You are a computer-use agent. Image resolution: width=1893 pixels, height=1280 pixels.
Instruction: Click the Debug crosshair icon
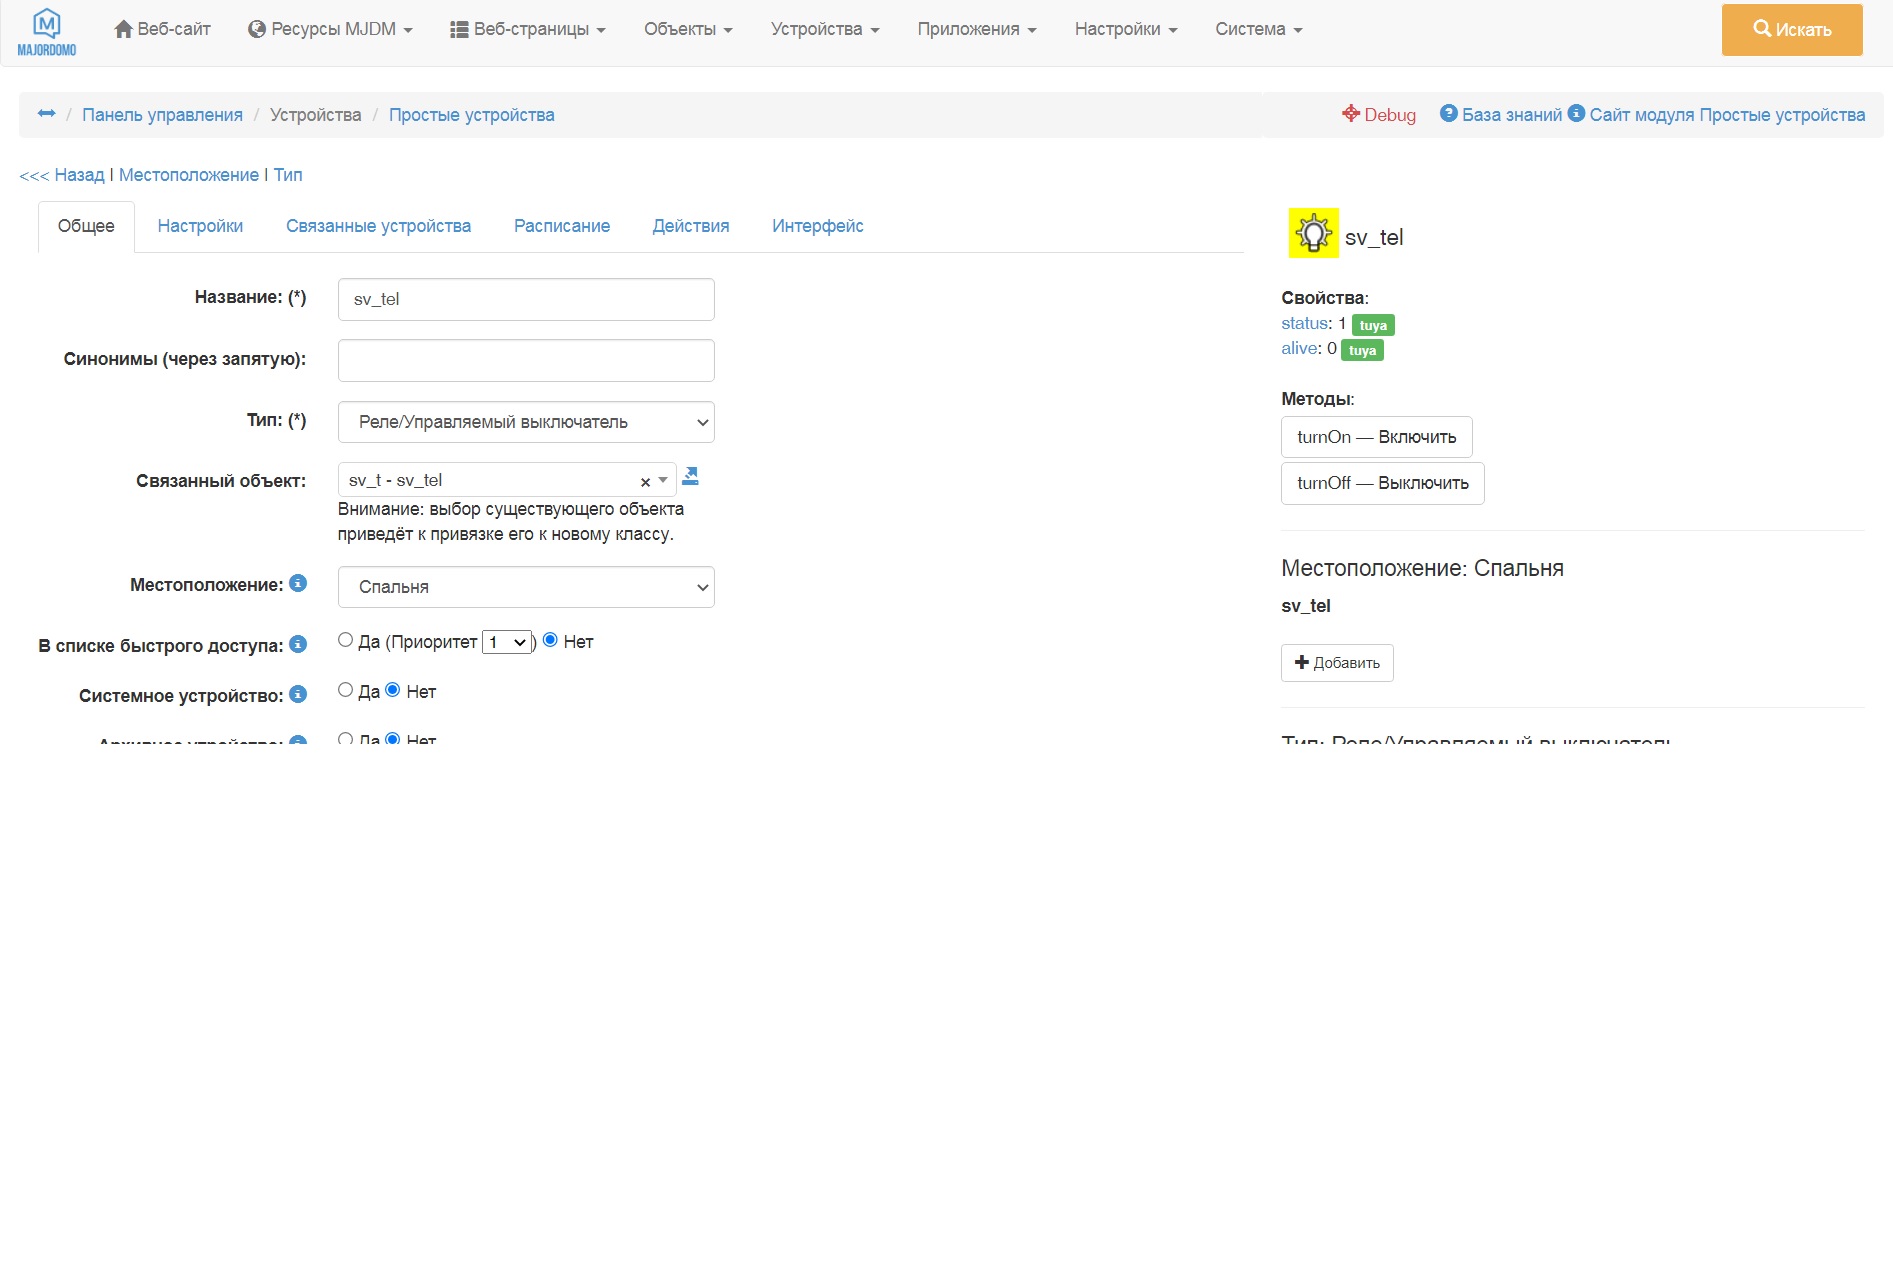(x=1351, y=114)
